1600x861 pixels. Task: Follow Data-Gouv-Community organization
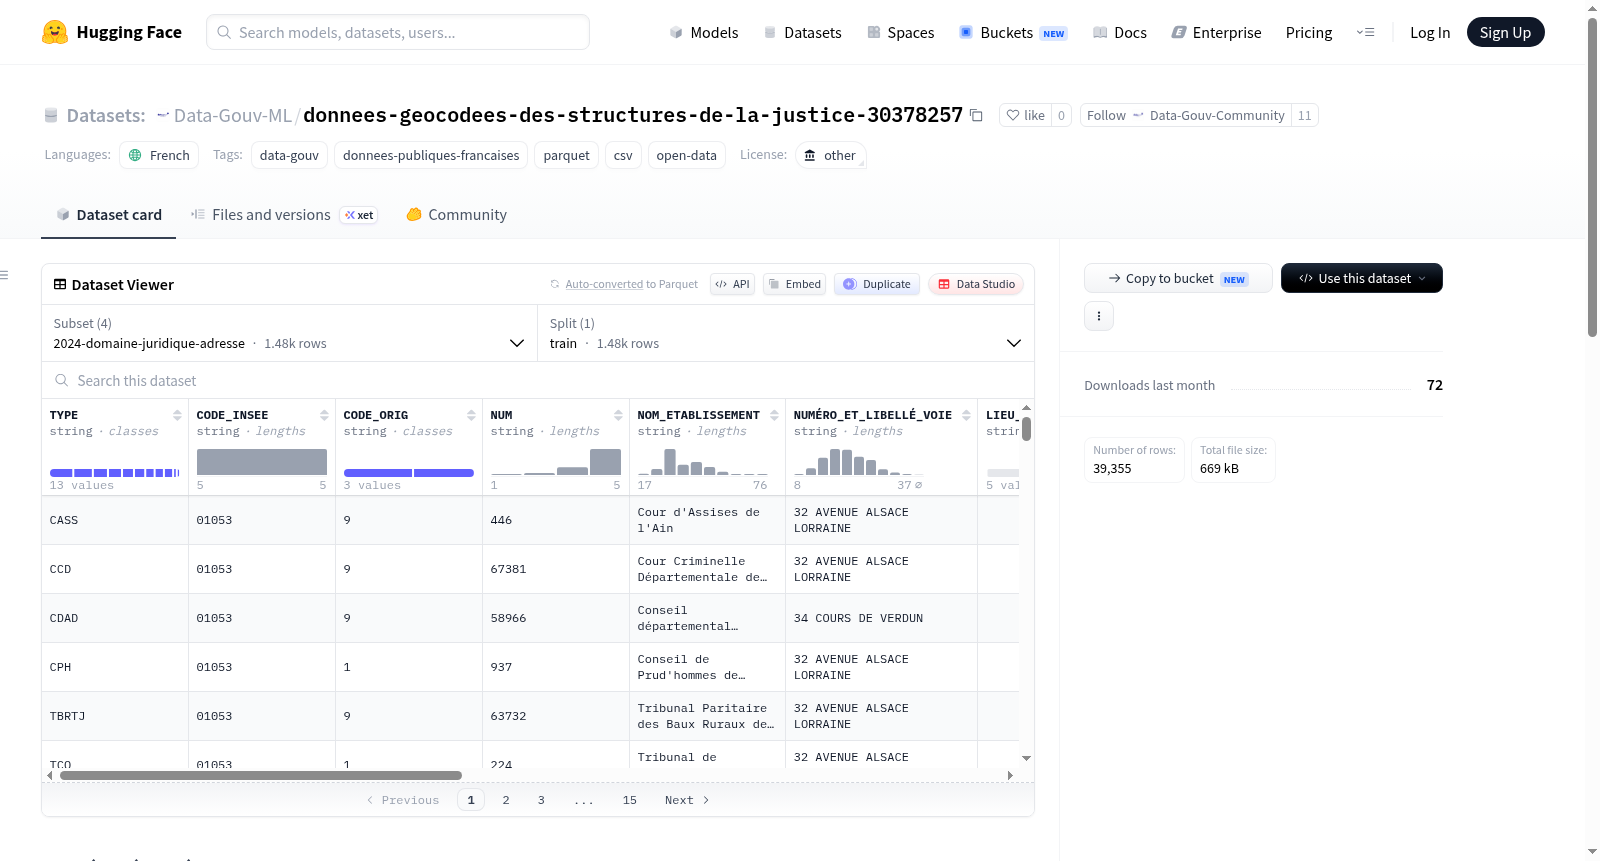[1186, 115]
